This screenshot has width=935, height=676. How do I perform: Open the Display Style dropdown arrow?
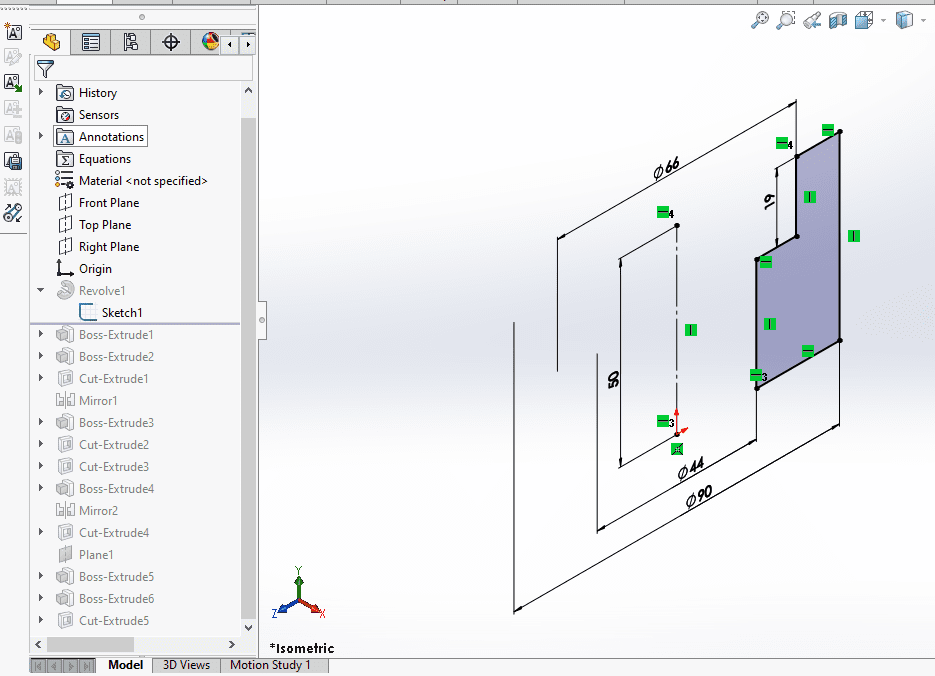[922, 19]
